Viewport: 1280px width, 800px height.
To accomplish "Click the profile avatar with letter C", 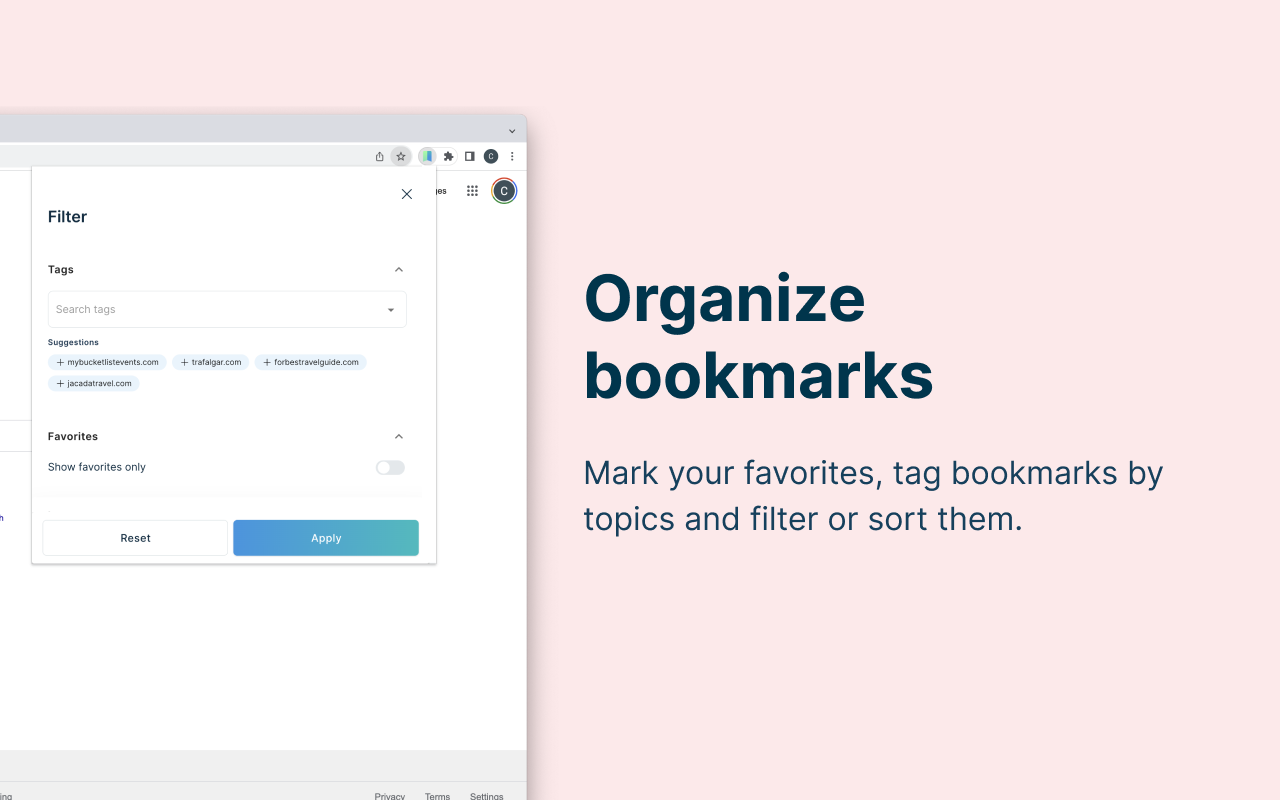I will coord(503,191).
